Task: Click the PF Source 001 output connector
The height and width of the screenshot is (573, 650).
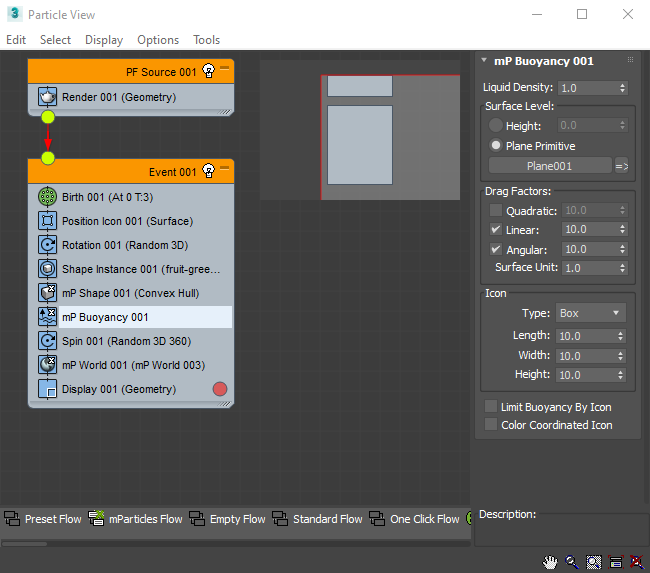Action: coord(48,117)
